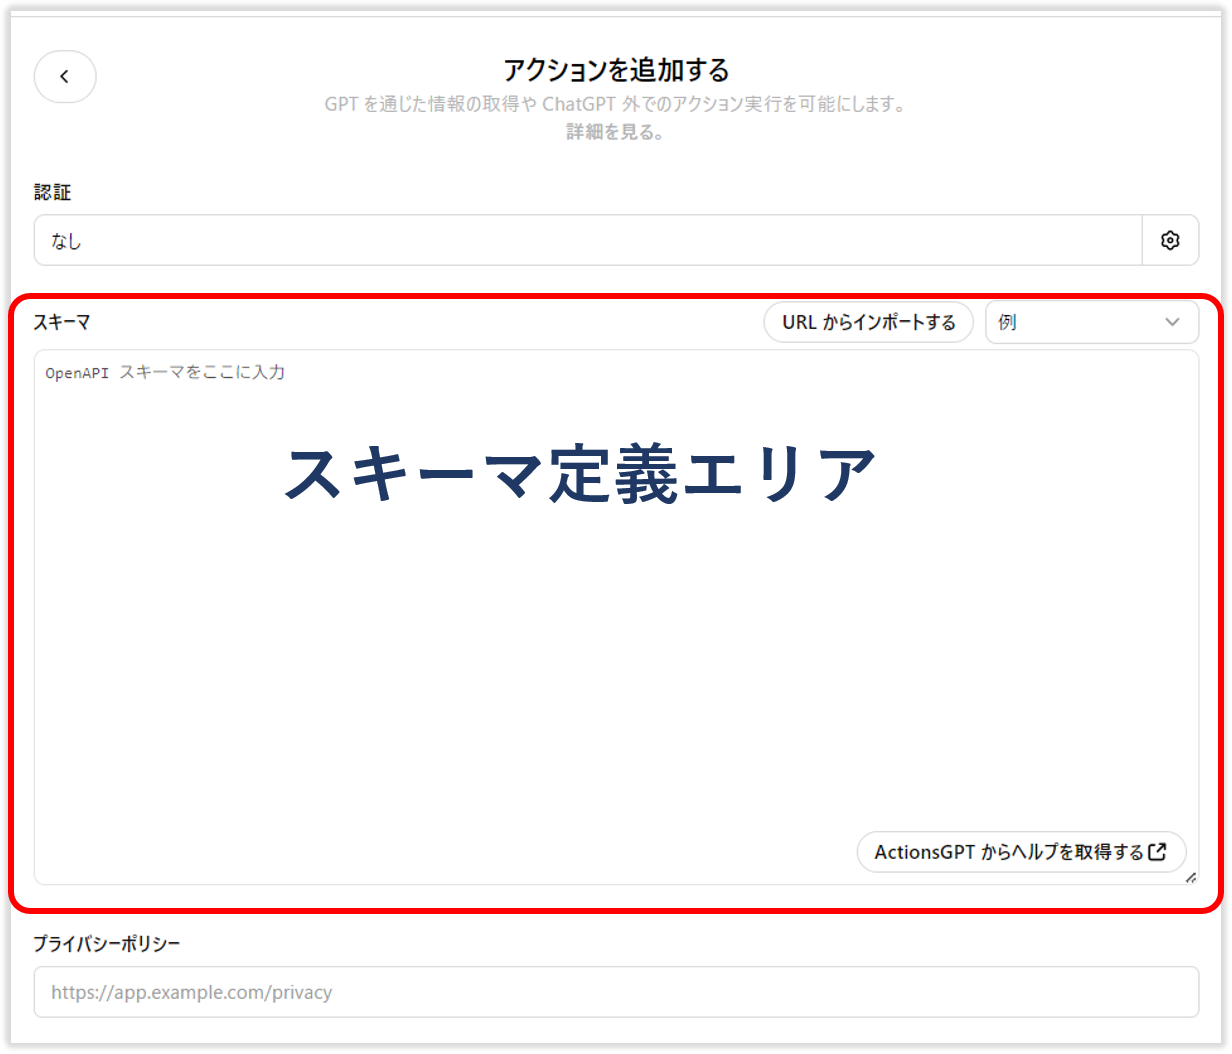Click the left chevron to return to previous screen
The image size is (1232, 1054).
64,76
